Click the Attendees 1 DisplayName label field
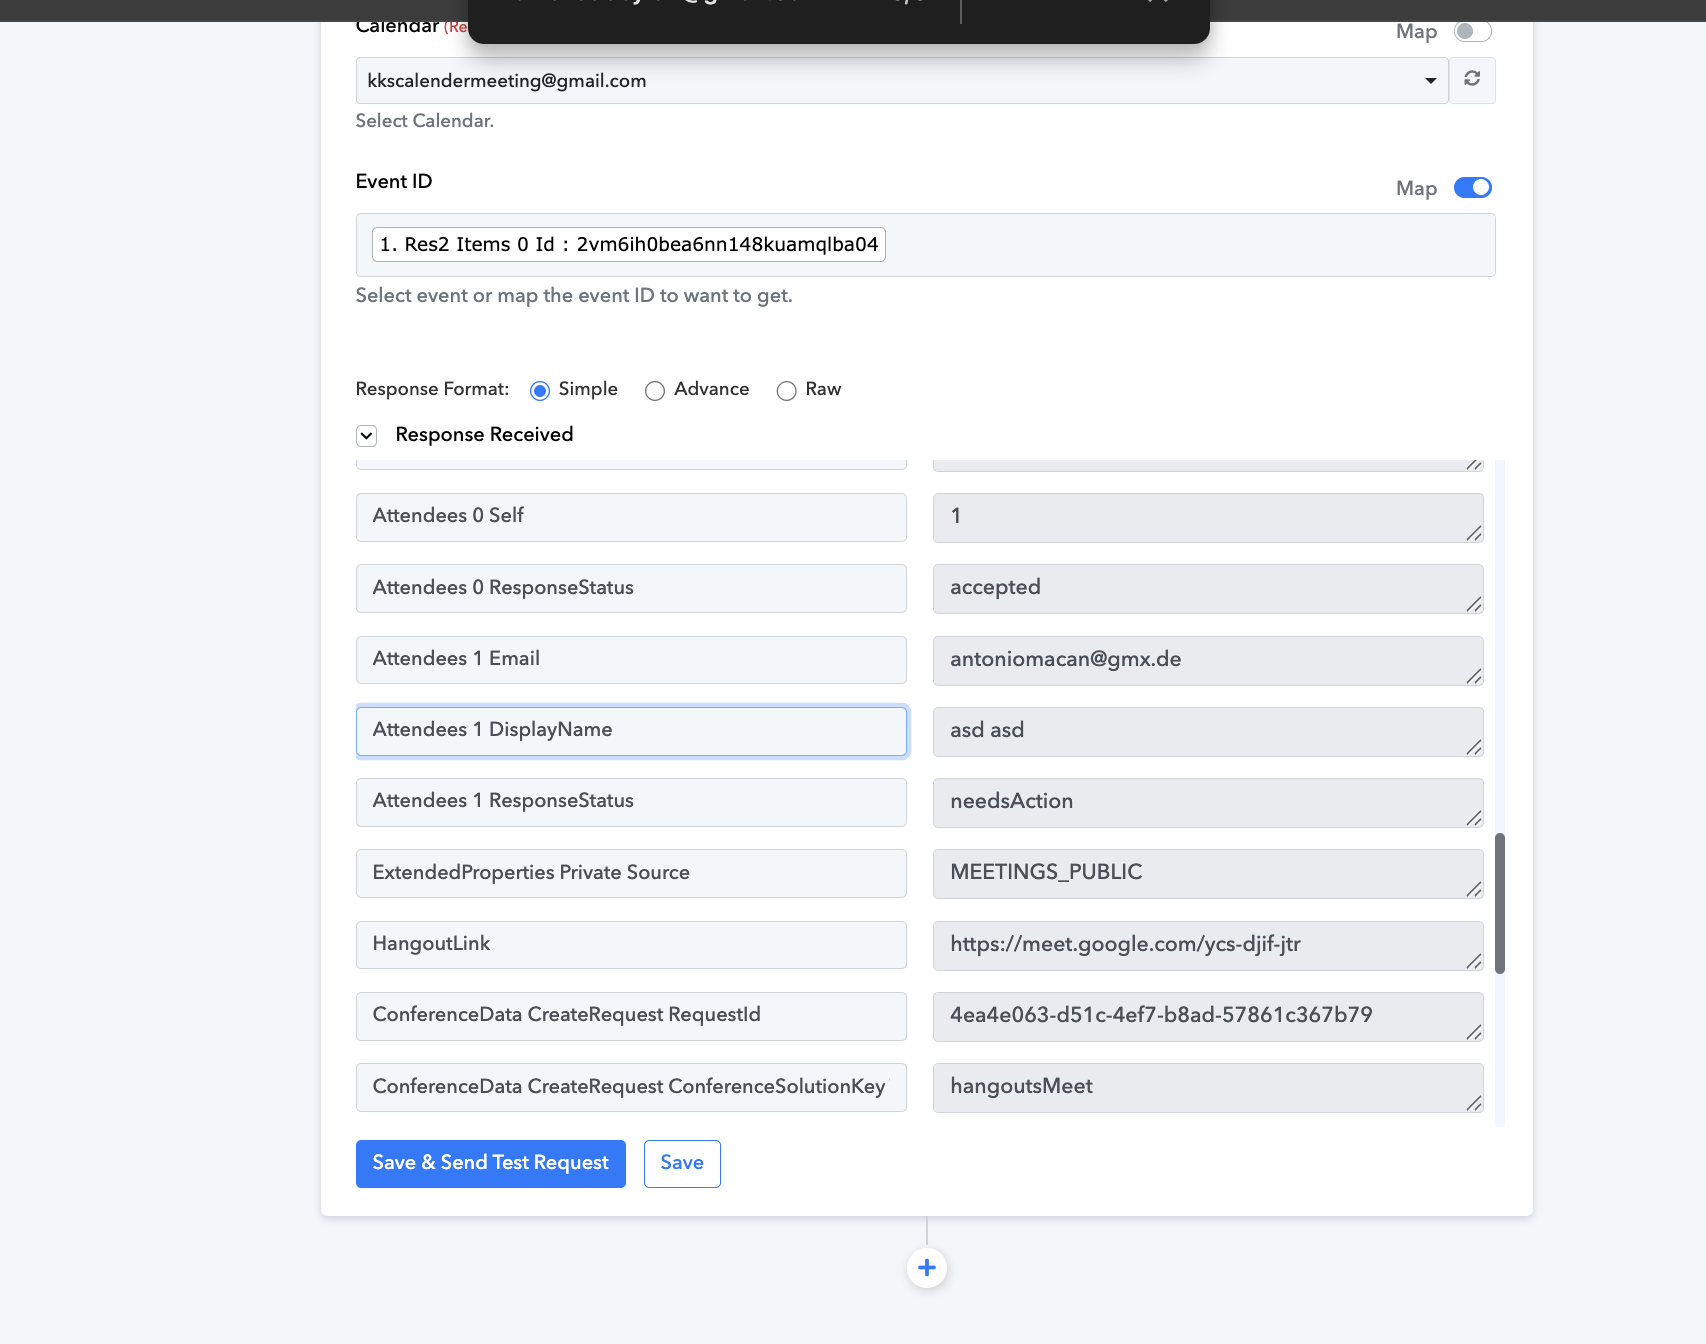 coord(631,731)
